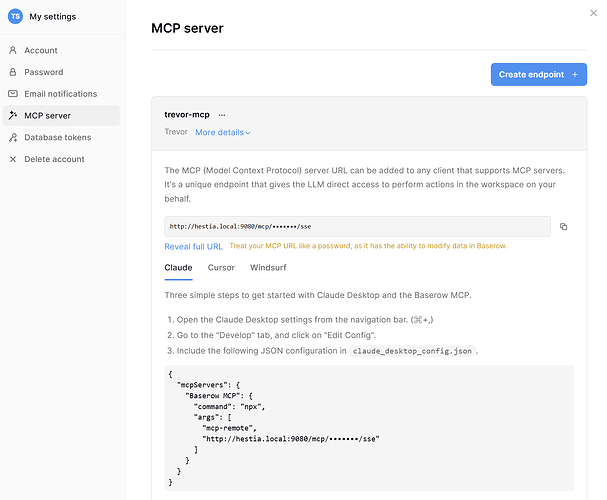Viewport: 607px width, 500px height.
Task: Click the "Baserow MCP" JSON key
Action: (x=214, y=396)
